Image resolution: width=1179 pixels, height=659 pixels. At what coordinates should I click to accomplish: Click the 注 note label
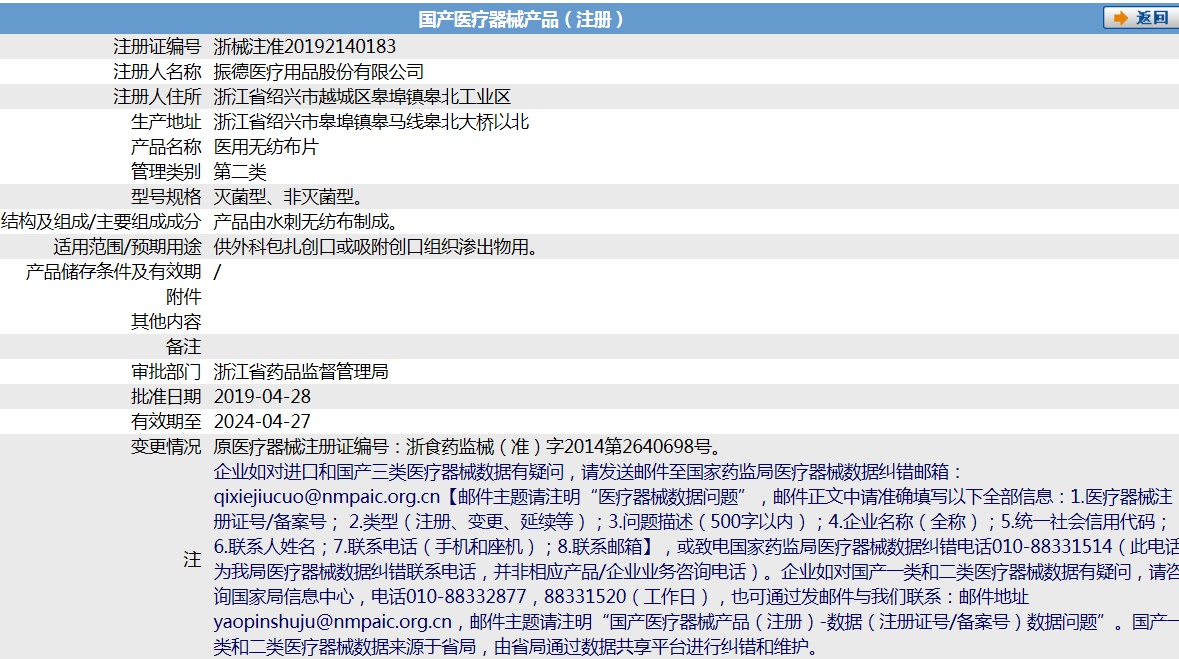(192, 559)
